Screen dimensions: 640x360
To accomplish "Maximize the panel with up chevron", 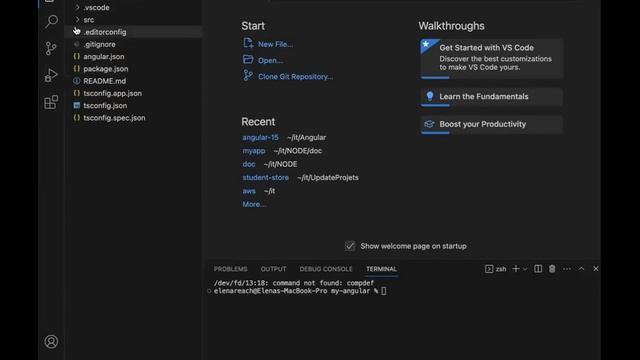I will point(581,269).
